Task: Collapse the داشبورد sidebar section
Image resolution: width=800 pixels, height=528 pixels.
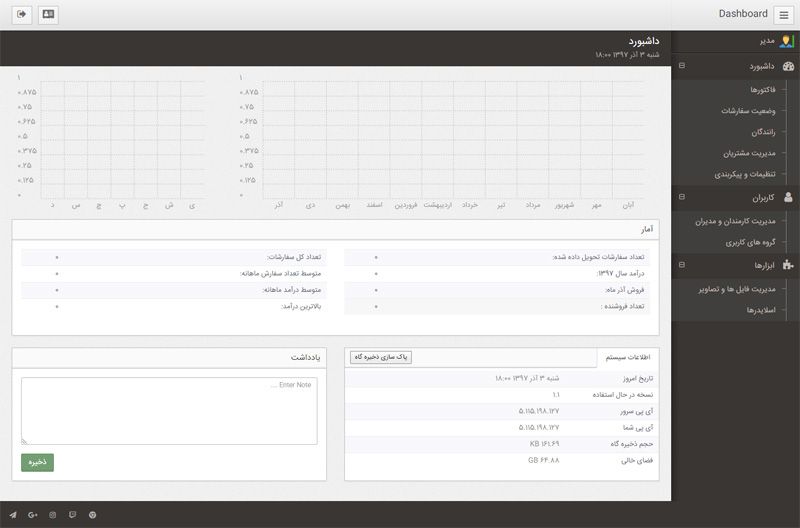Action: [x=682, y=66]
